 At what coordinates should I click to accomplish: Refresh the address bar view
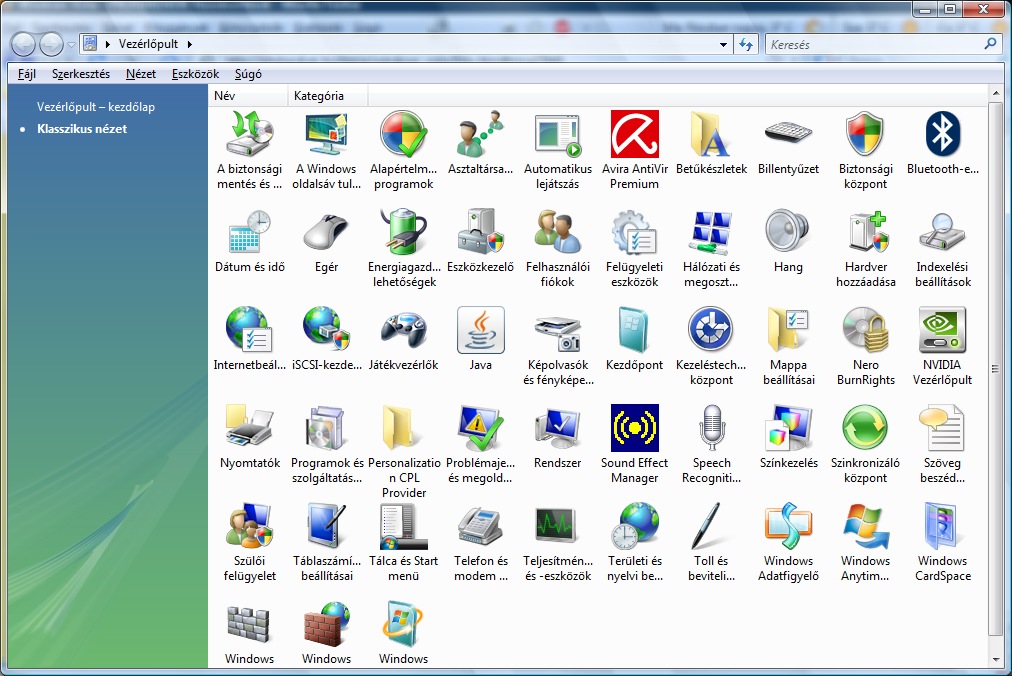click(x=746, y=45)
